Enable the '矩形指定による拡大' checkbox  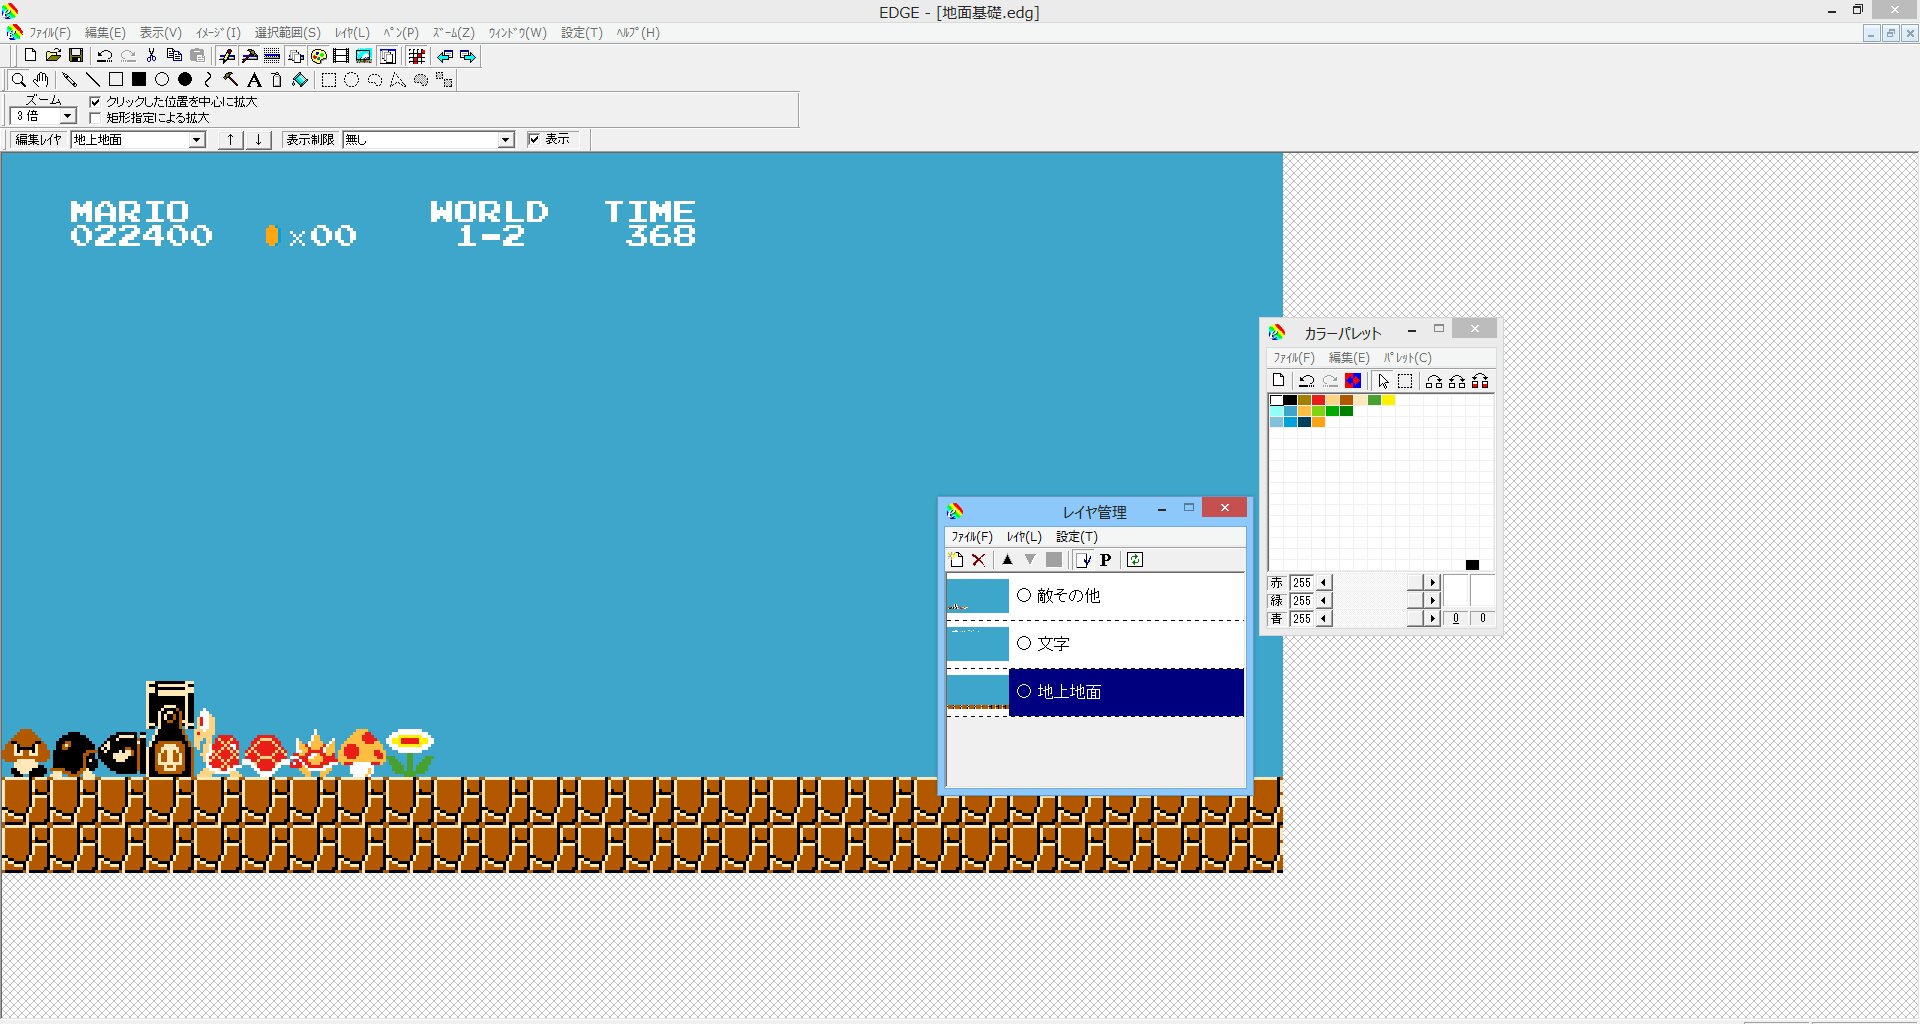(x=95, y=118)
